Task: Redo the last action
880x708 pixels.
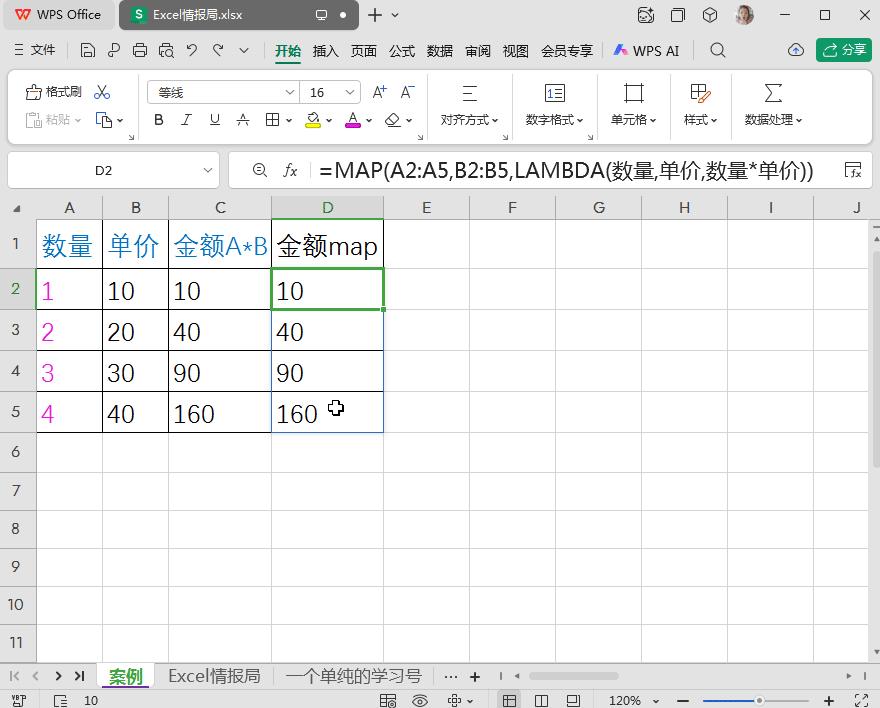Action: coord(218,50)
